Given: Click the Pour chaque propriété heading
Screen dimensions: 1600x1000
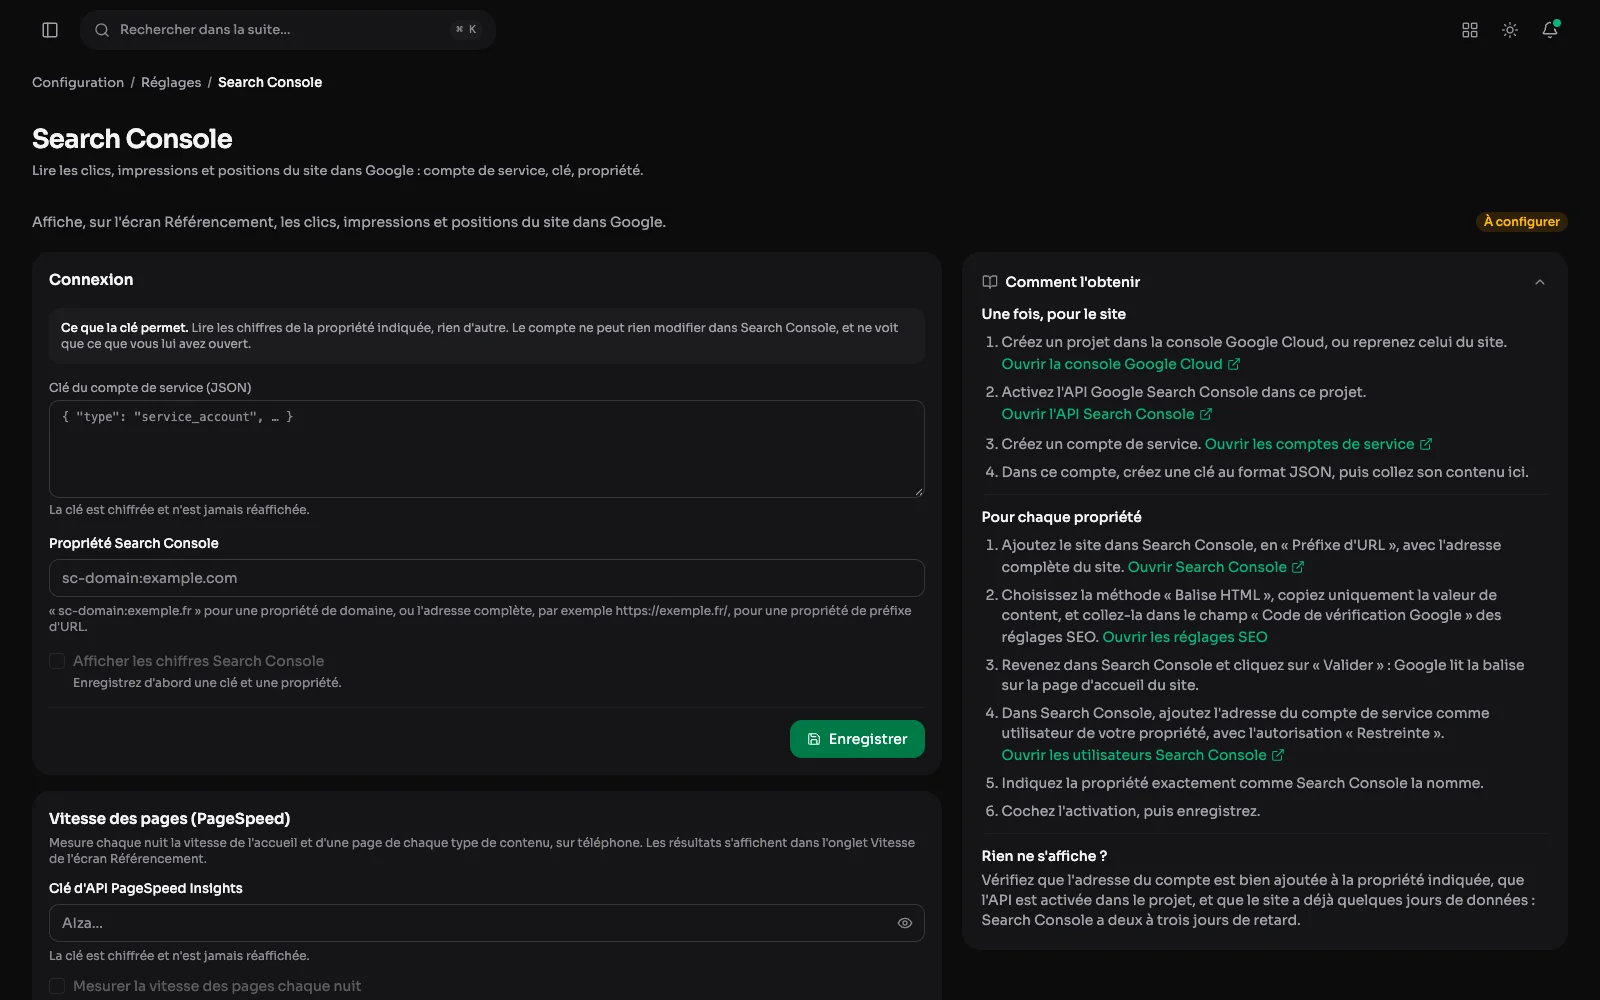Looking at the screenshot, I should [1061, 517].
